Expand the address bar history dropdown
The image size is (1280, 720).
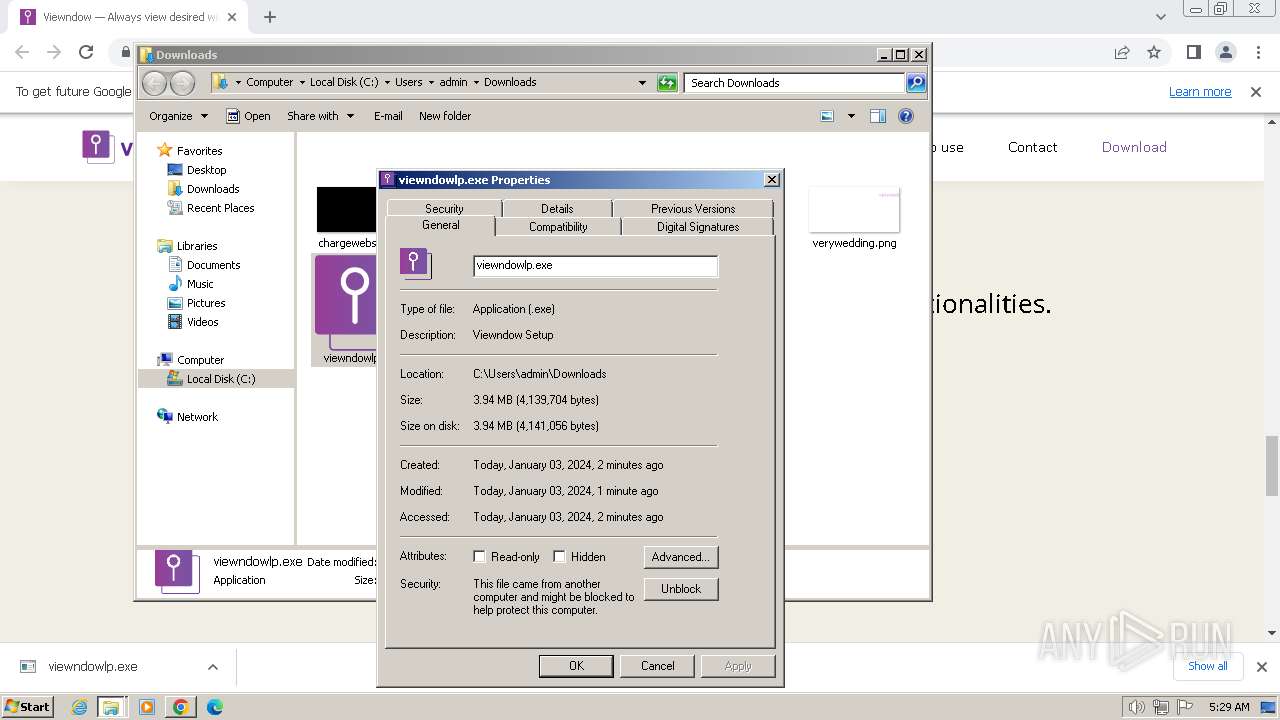(x=642, y=83)
